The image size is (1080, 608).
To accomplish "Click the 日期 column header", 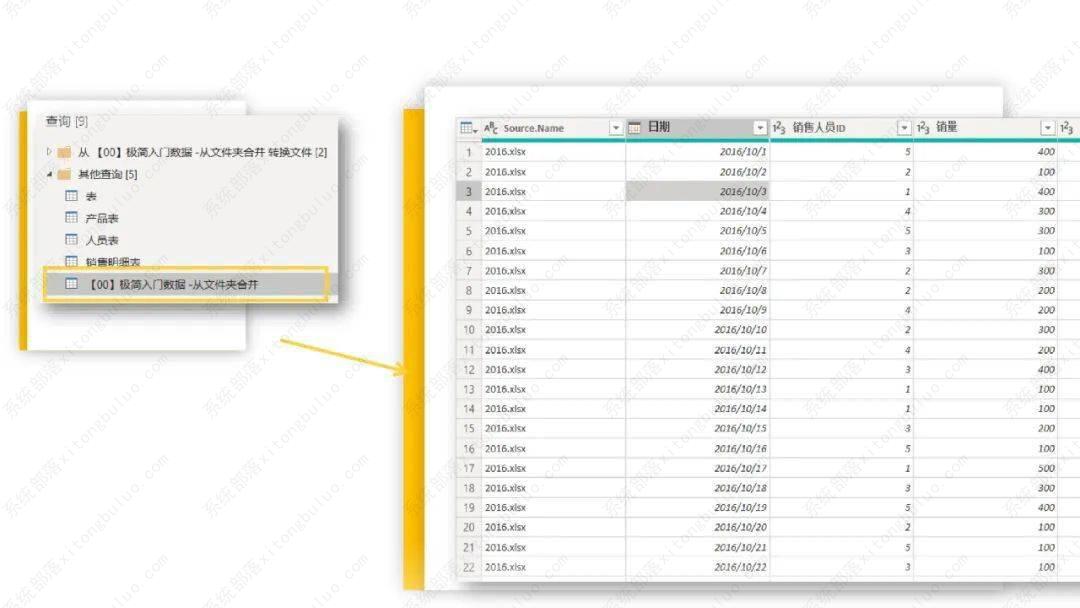I will pyautogui.click(x=658, y=127).
